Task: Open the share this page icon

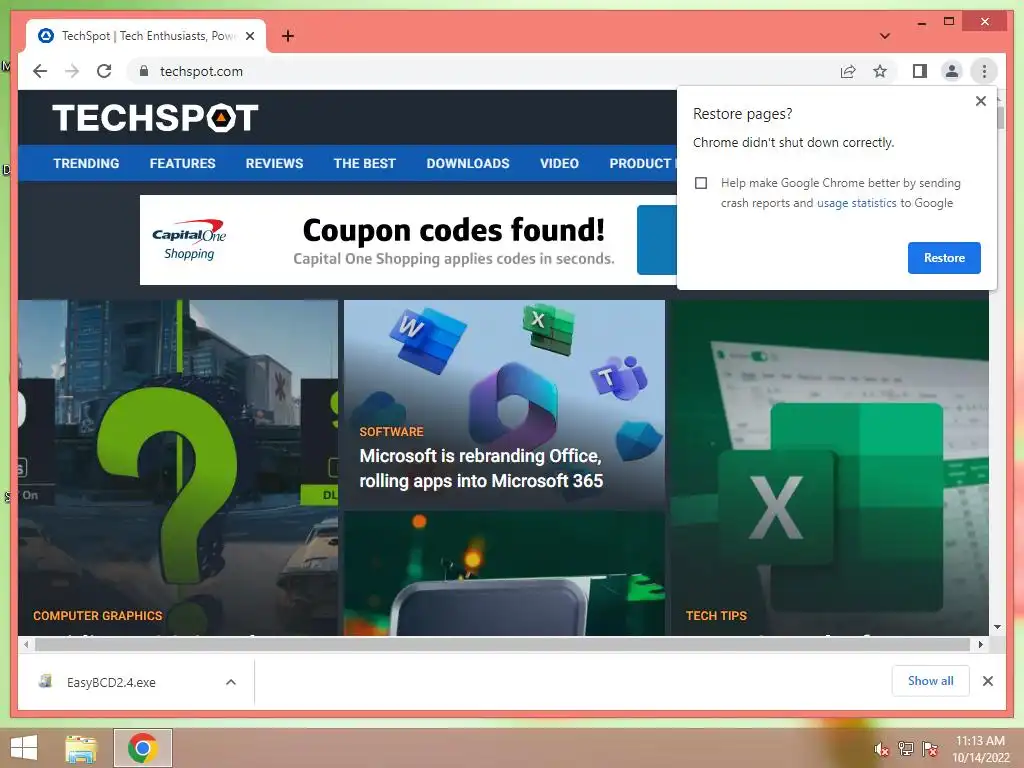Action: [x=848, y=71]
